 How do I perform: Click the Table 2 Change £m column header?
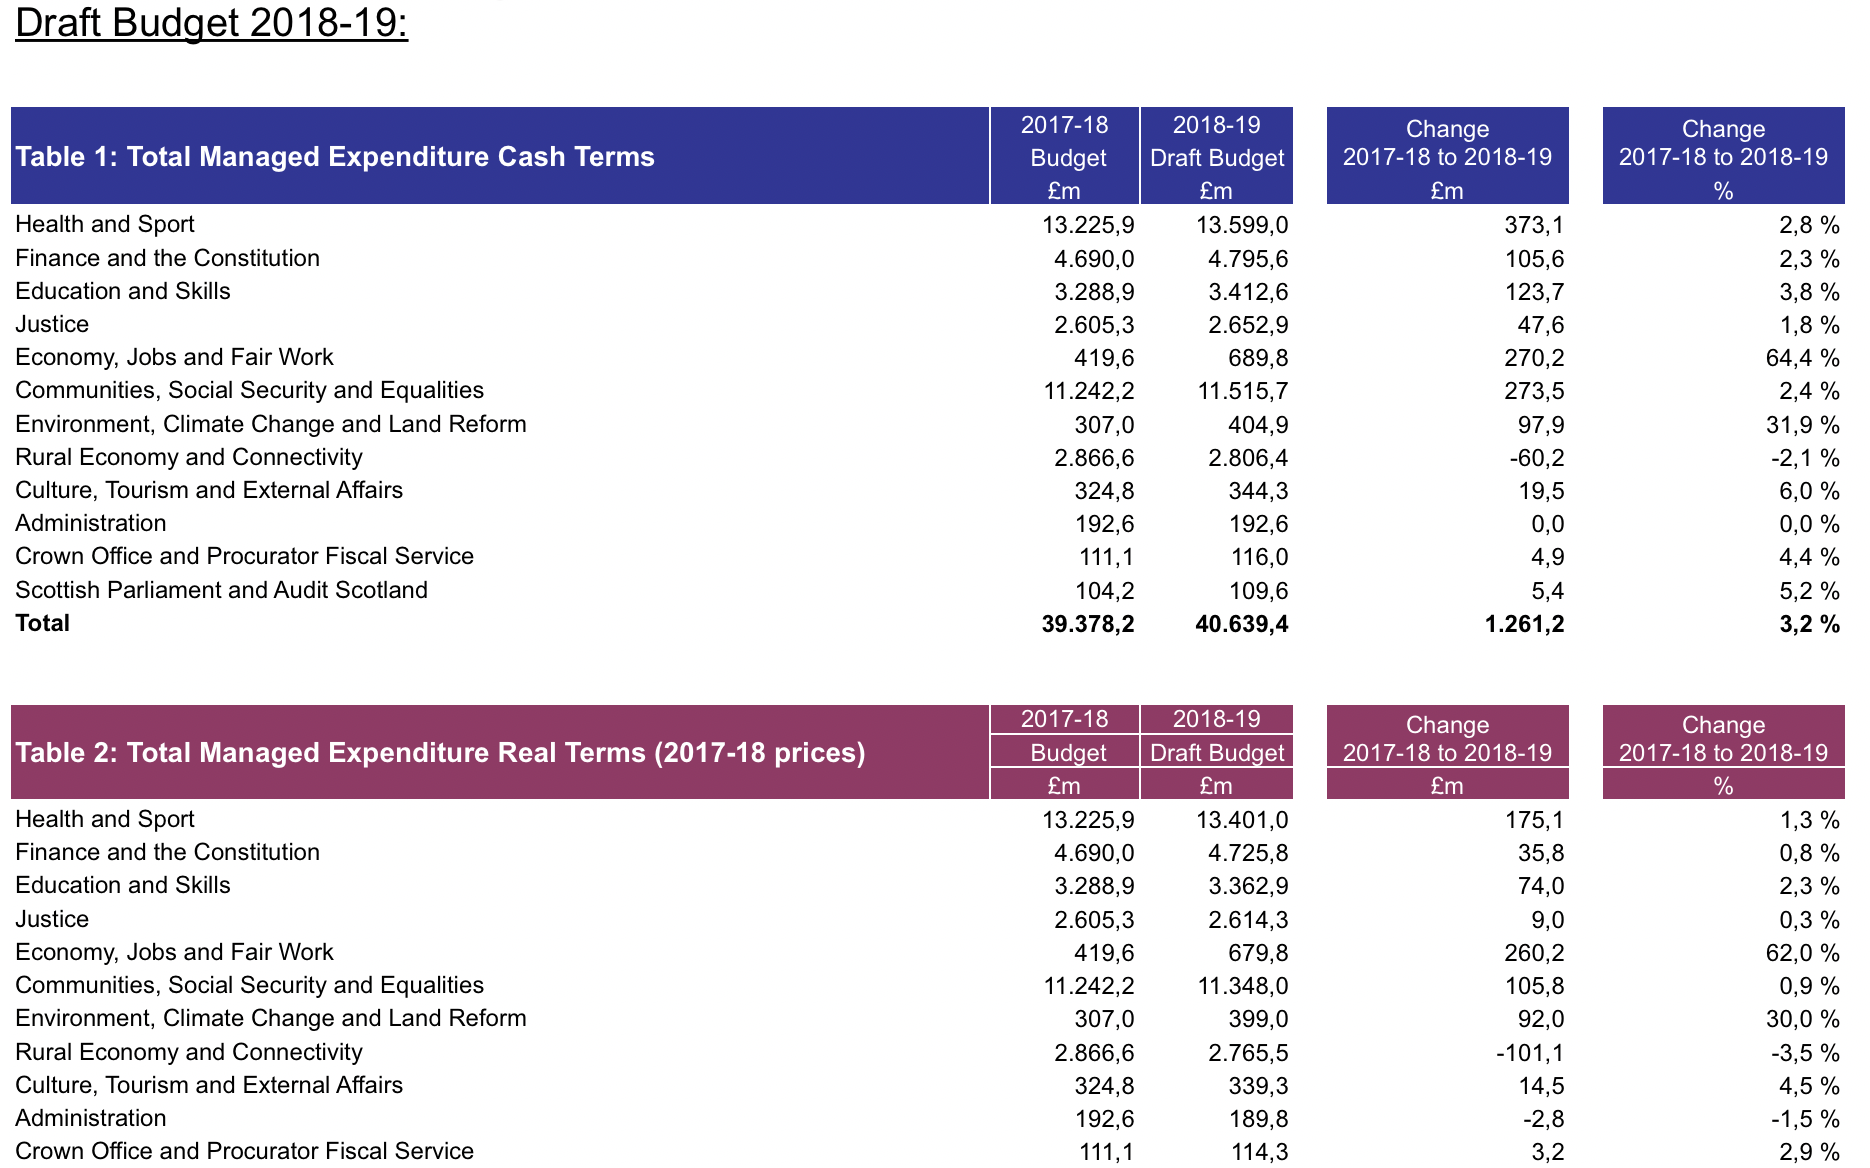(1447, 752)
